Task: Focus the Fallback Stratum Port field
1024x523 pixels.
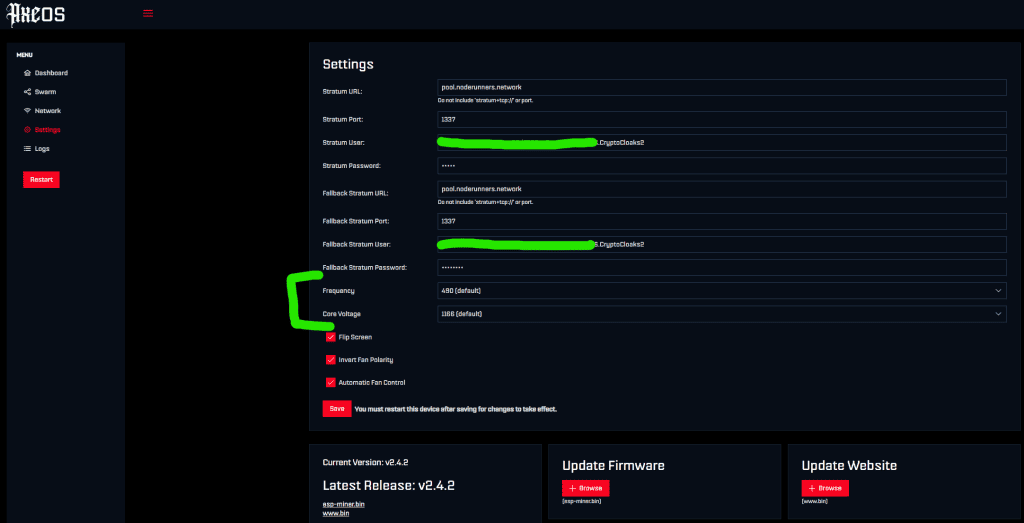Action: point(722,221)
